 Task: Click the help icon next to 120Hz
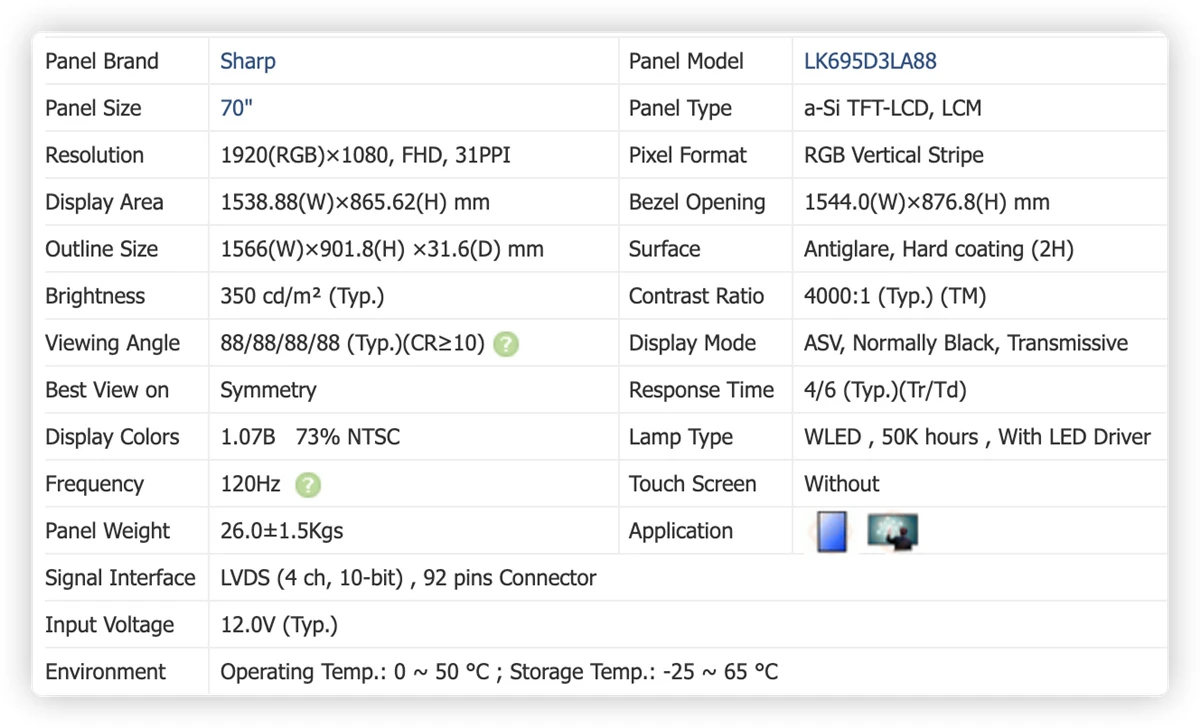308,485
